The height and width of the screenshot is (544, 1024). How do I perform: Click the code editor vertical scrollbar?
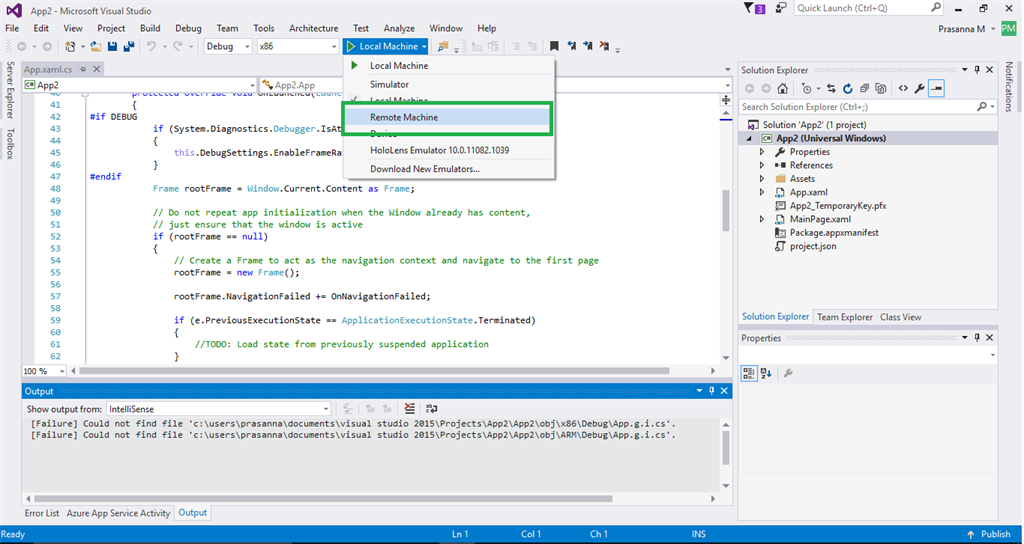(725, 210)
